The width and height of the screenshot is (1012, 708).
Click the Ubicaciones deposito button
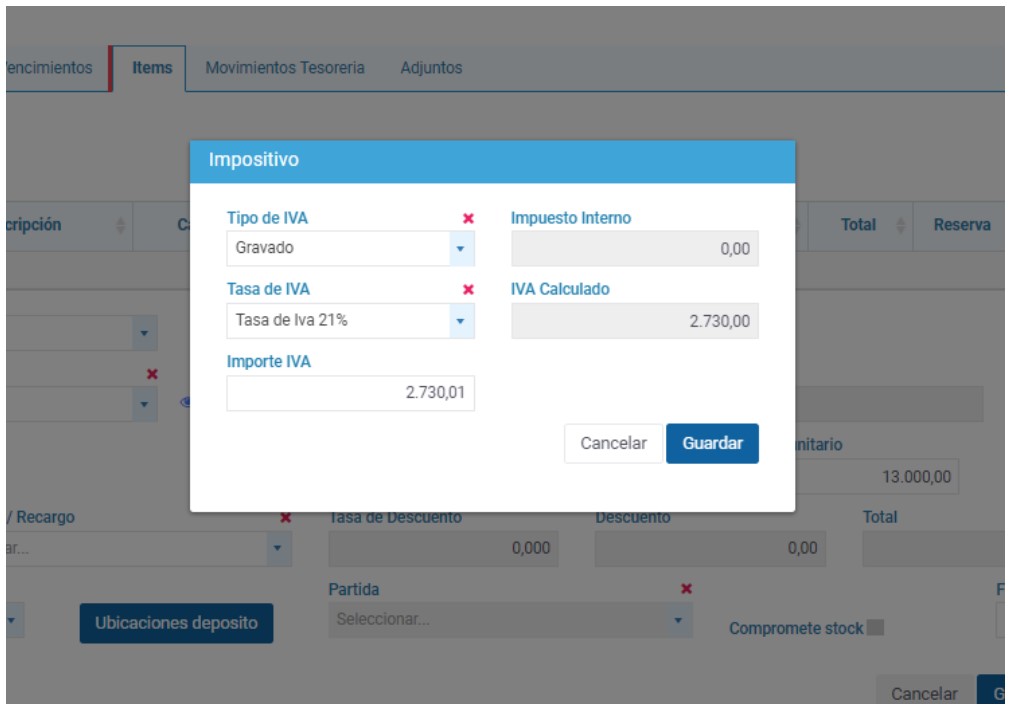176,623
